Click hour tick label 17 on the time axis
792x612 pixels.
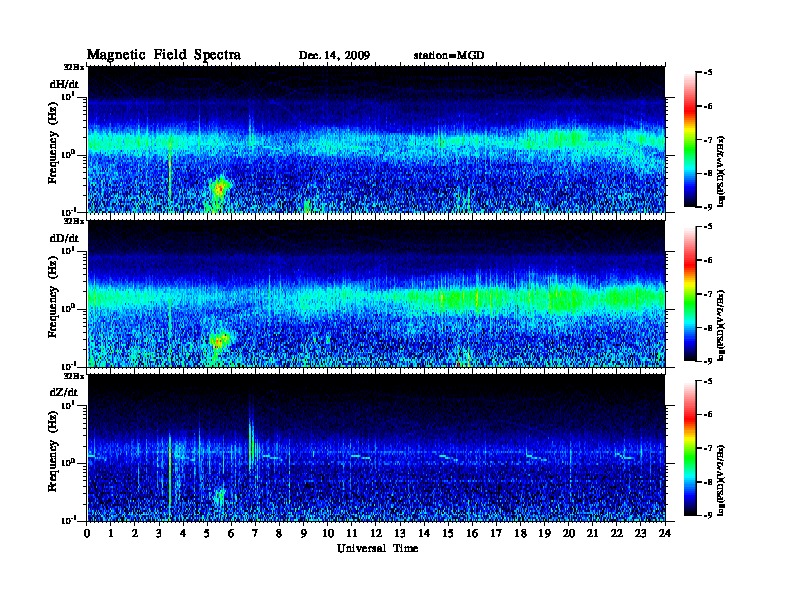(496, 533)
